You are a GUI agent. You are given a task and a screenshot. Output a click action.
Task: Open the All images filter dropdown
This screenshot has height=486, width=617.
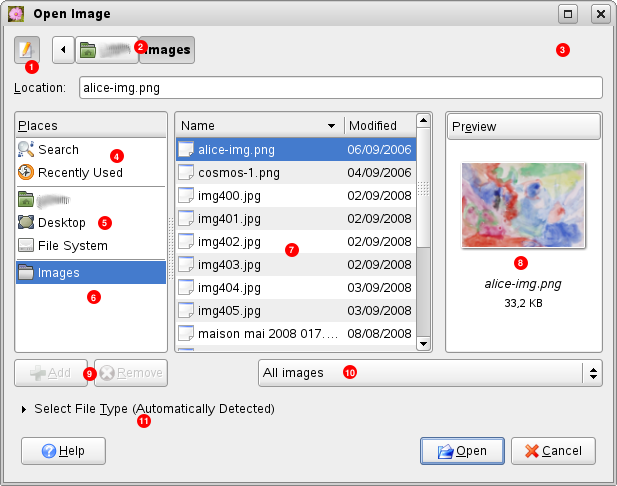(430, 373)
